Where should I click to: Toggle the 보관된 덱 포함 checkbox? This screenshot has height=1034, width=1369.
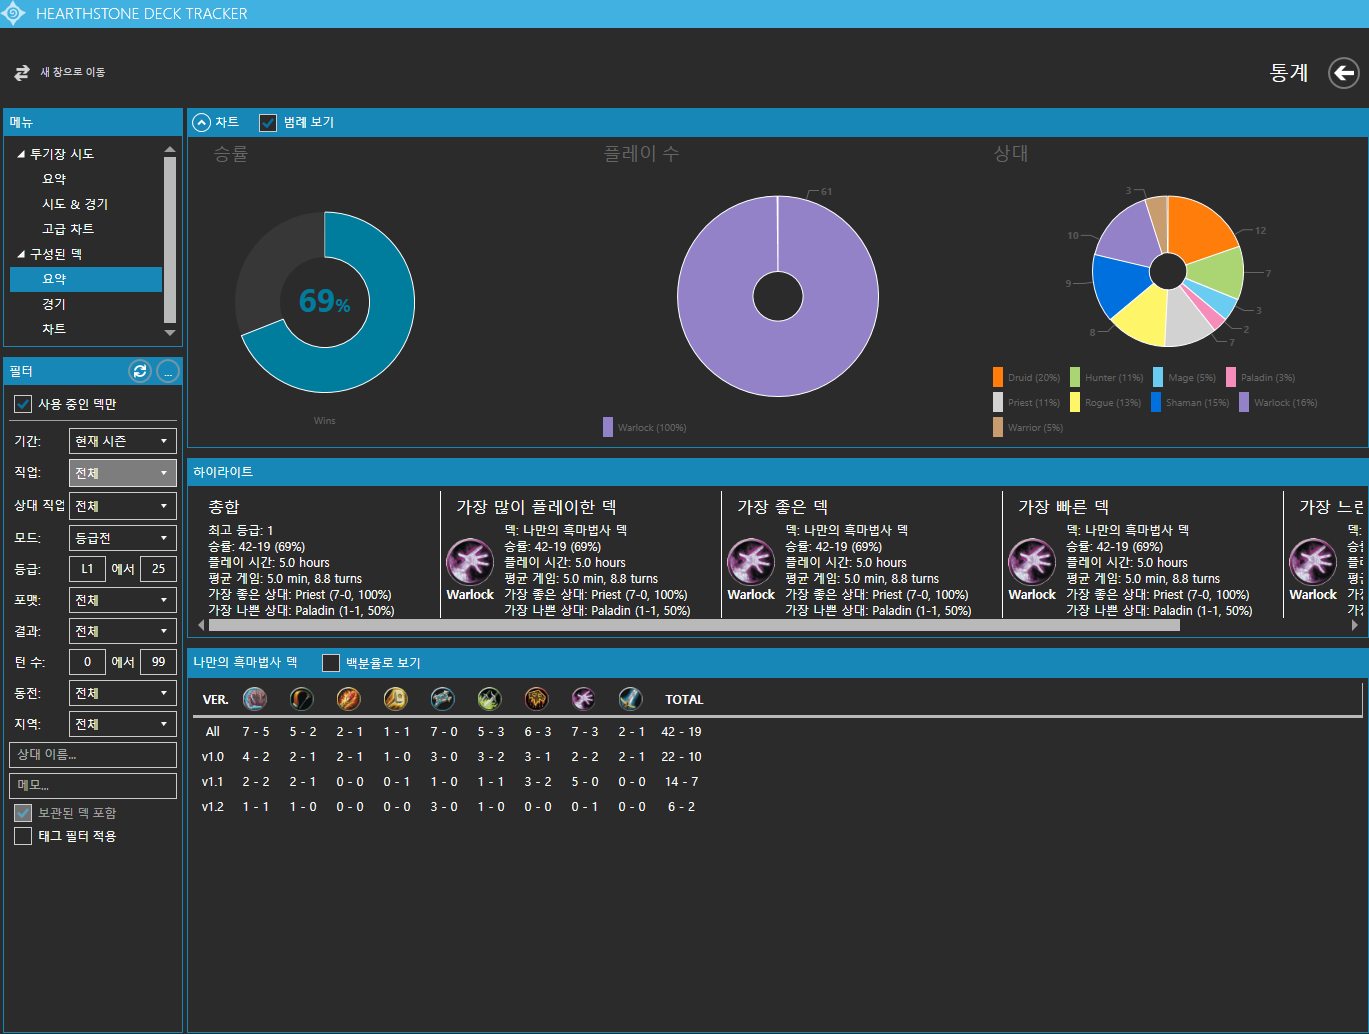[x=23, y=813]
